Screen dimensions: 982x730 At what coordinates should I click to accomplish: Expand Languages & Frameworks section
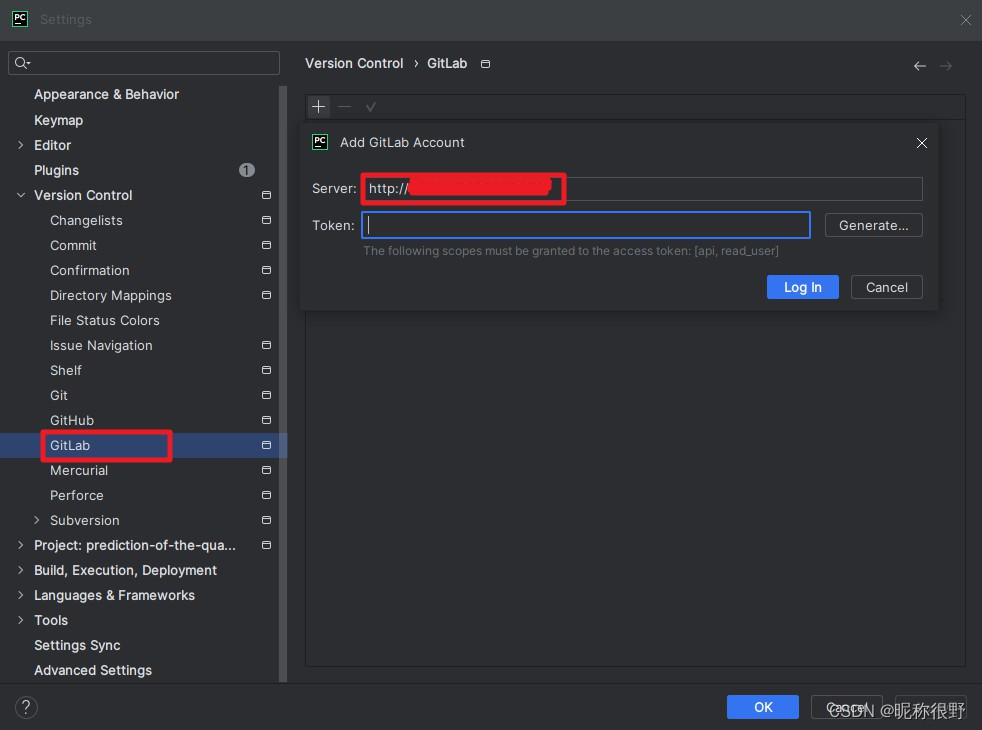21,595
